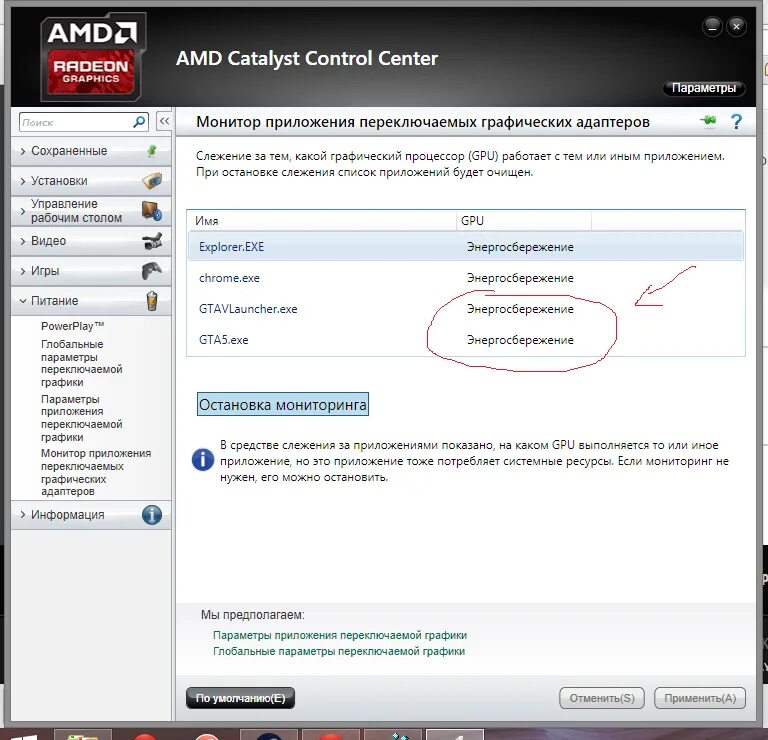Select the GTA5.exe row
Screen dimensions: 768x740
tap(466, 339)
